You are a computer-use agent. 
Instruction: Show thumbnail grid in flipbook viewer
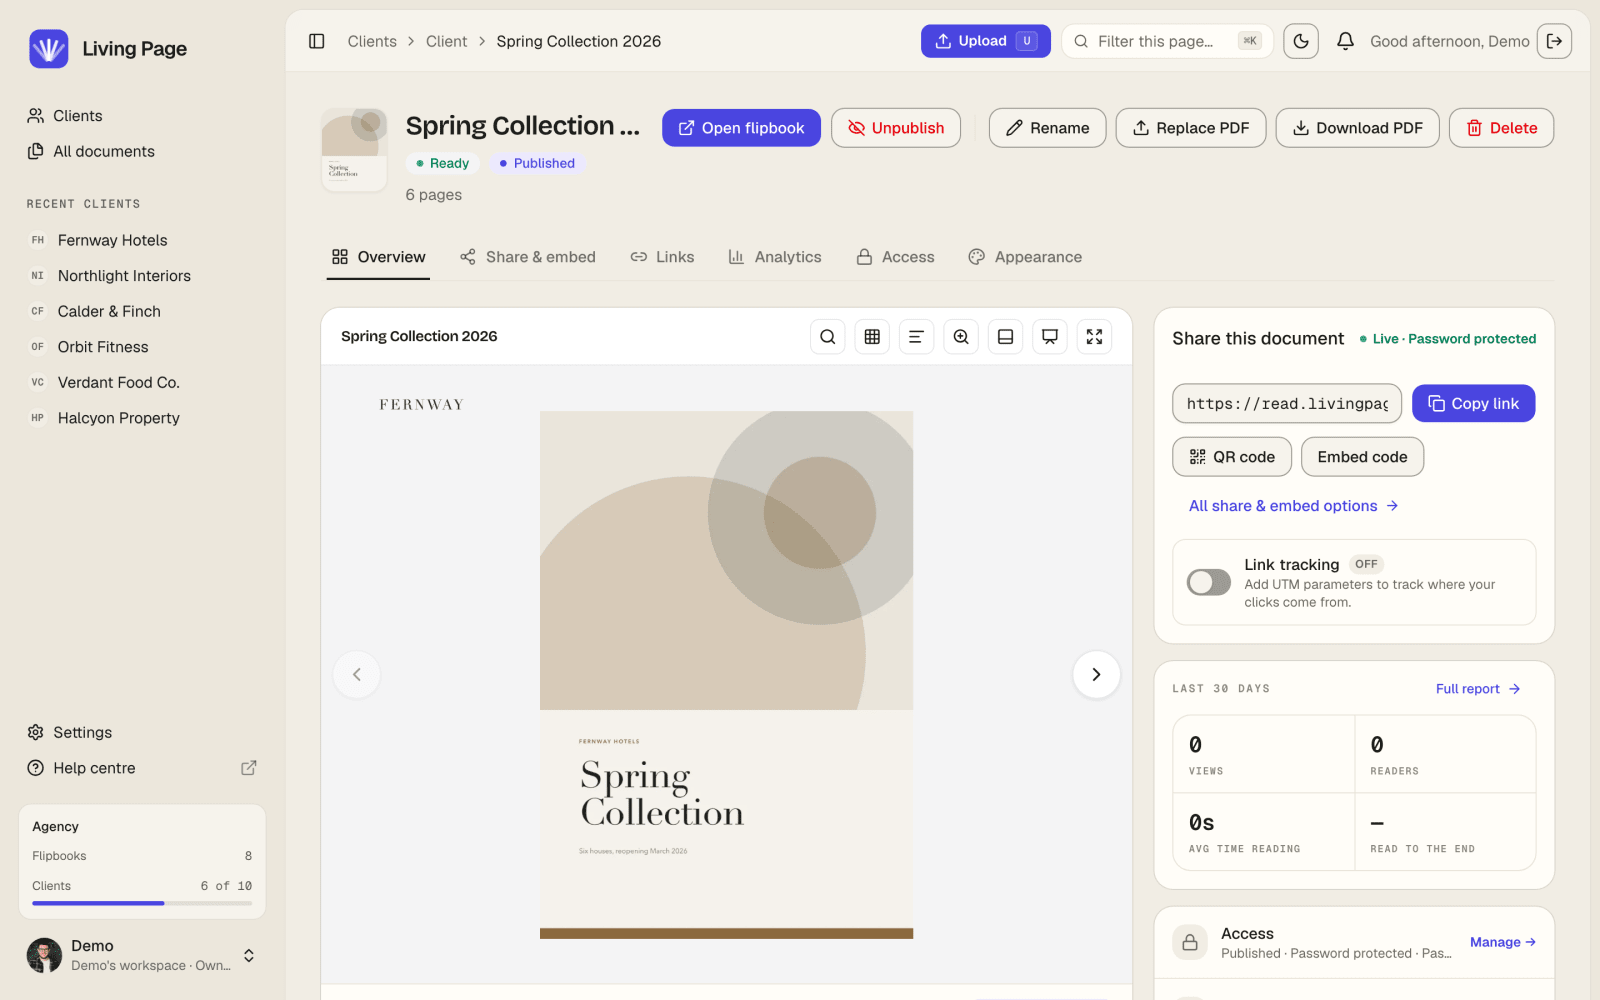tap(872, 337)
